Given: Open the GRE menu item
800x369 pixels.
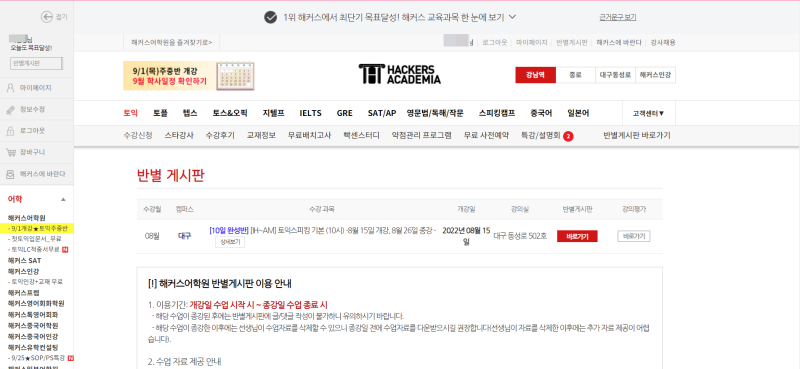Looking at the screenshot, I should click(344, 113).
